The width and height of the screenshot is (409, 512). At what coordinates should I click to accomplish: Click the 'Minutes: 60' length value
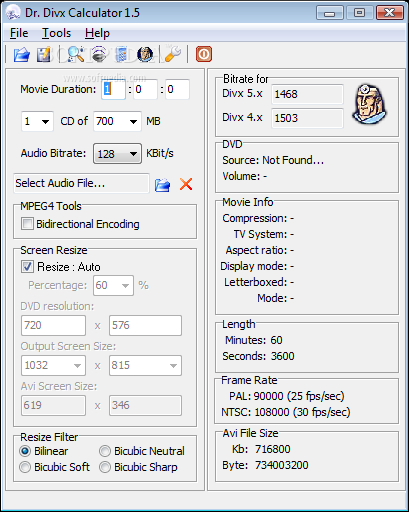254,340
